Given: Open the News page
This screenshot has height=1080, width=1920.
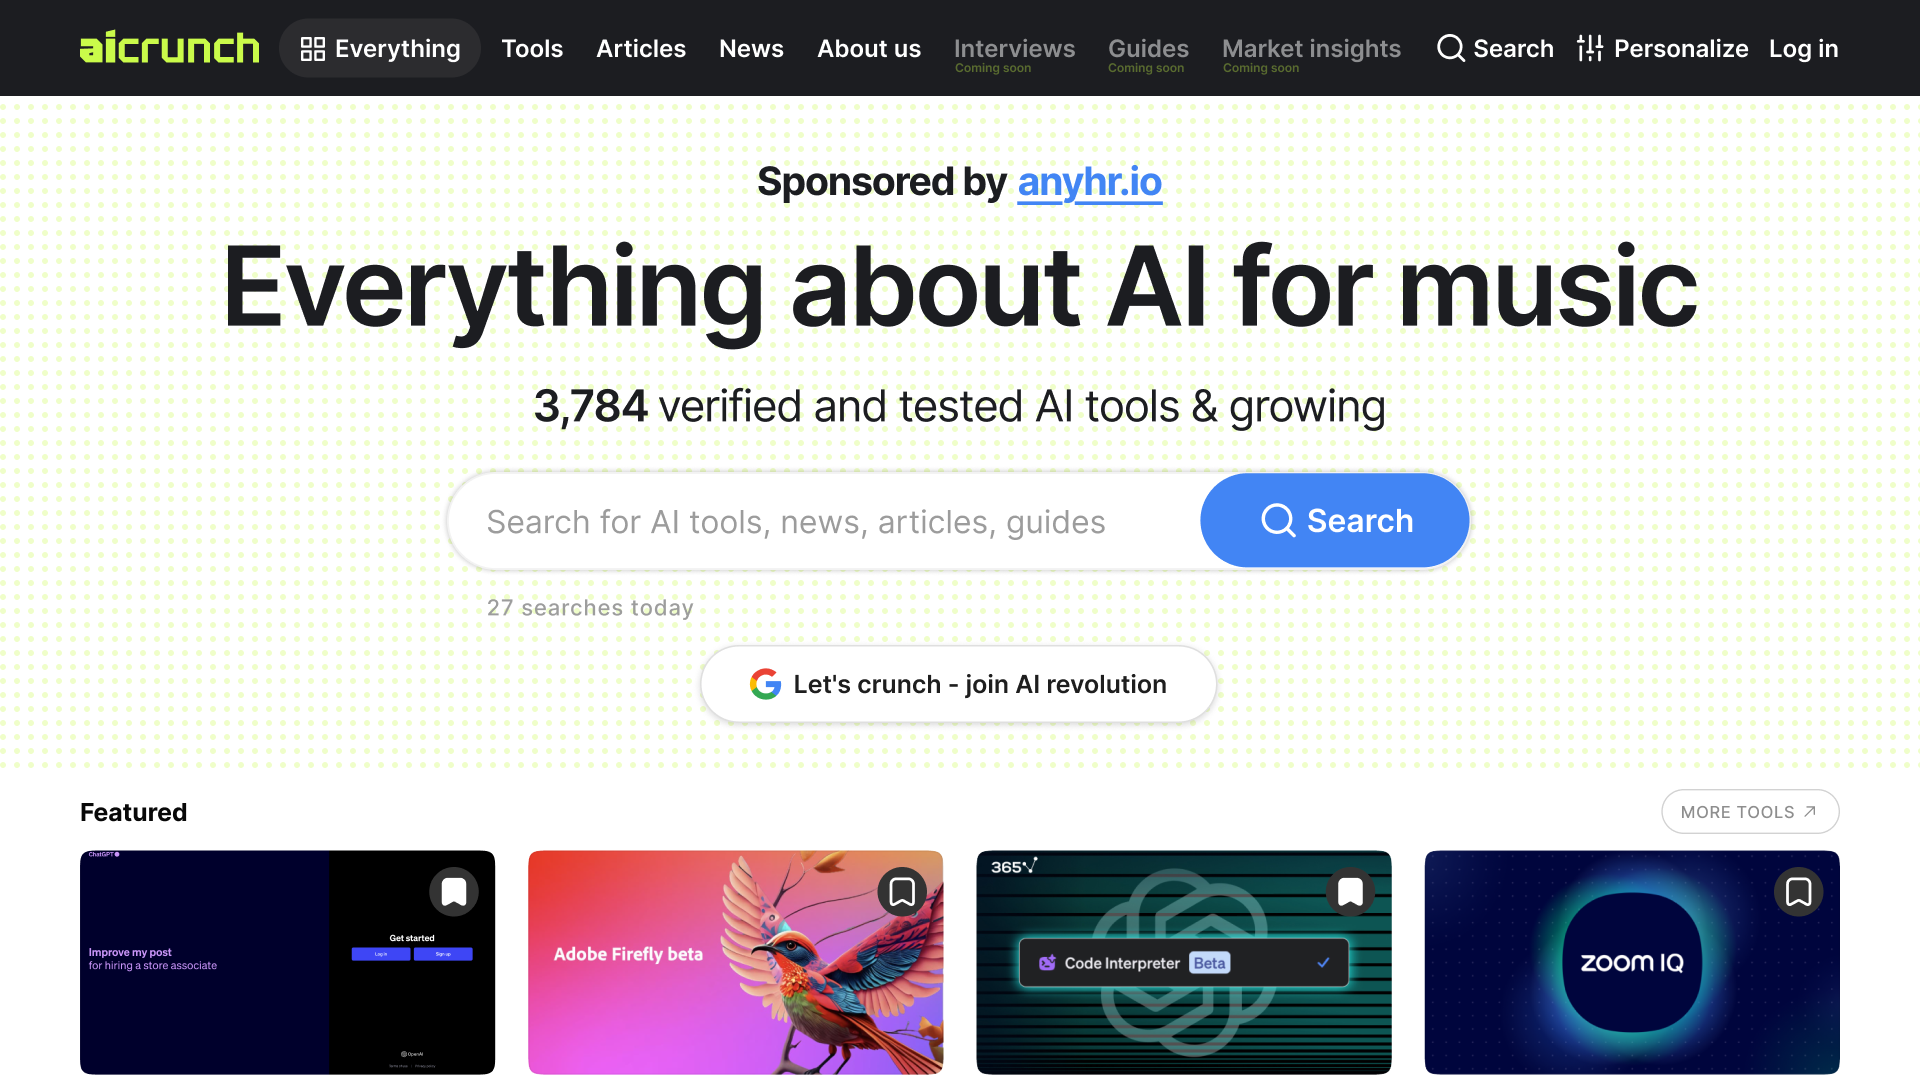Looking at the screenshot, I should point(751,48).
